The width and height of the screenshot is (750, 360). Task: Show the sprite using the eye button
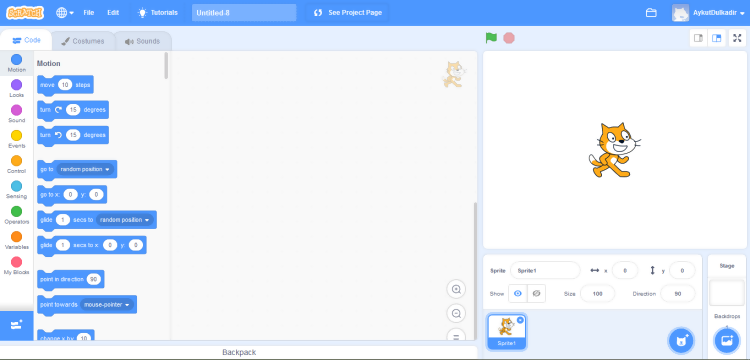(x=518, y=294)
